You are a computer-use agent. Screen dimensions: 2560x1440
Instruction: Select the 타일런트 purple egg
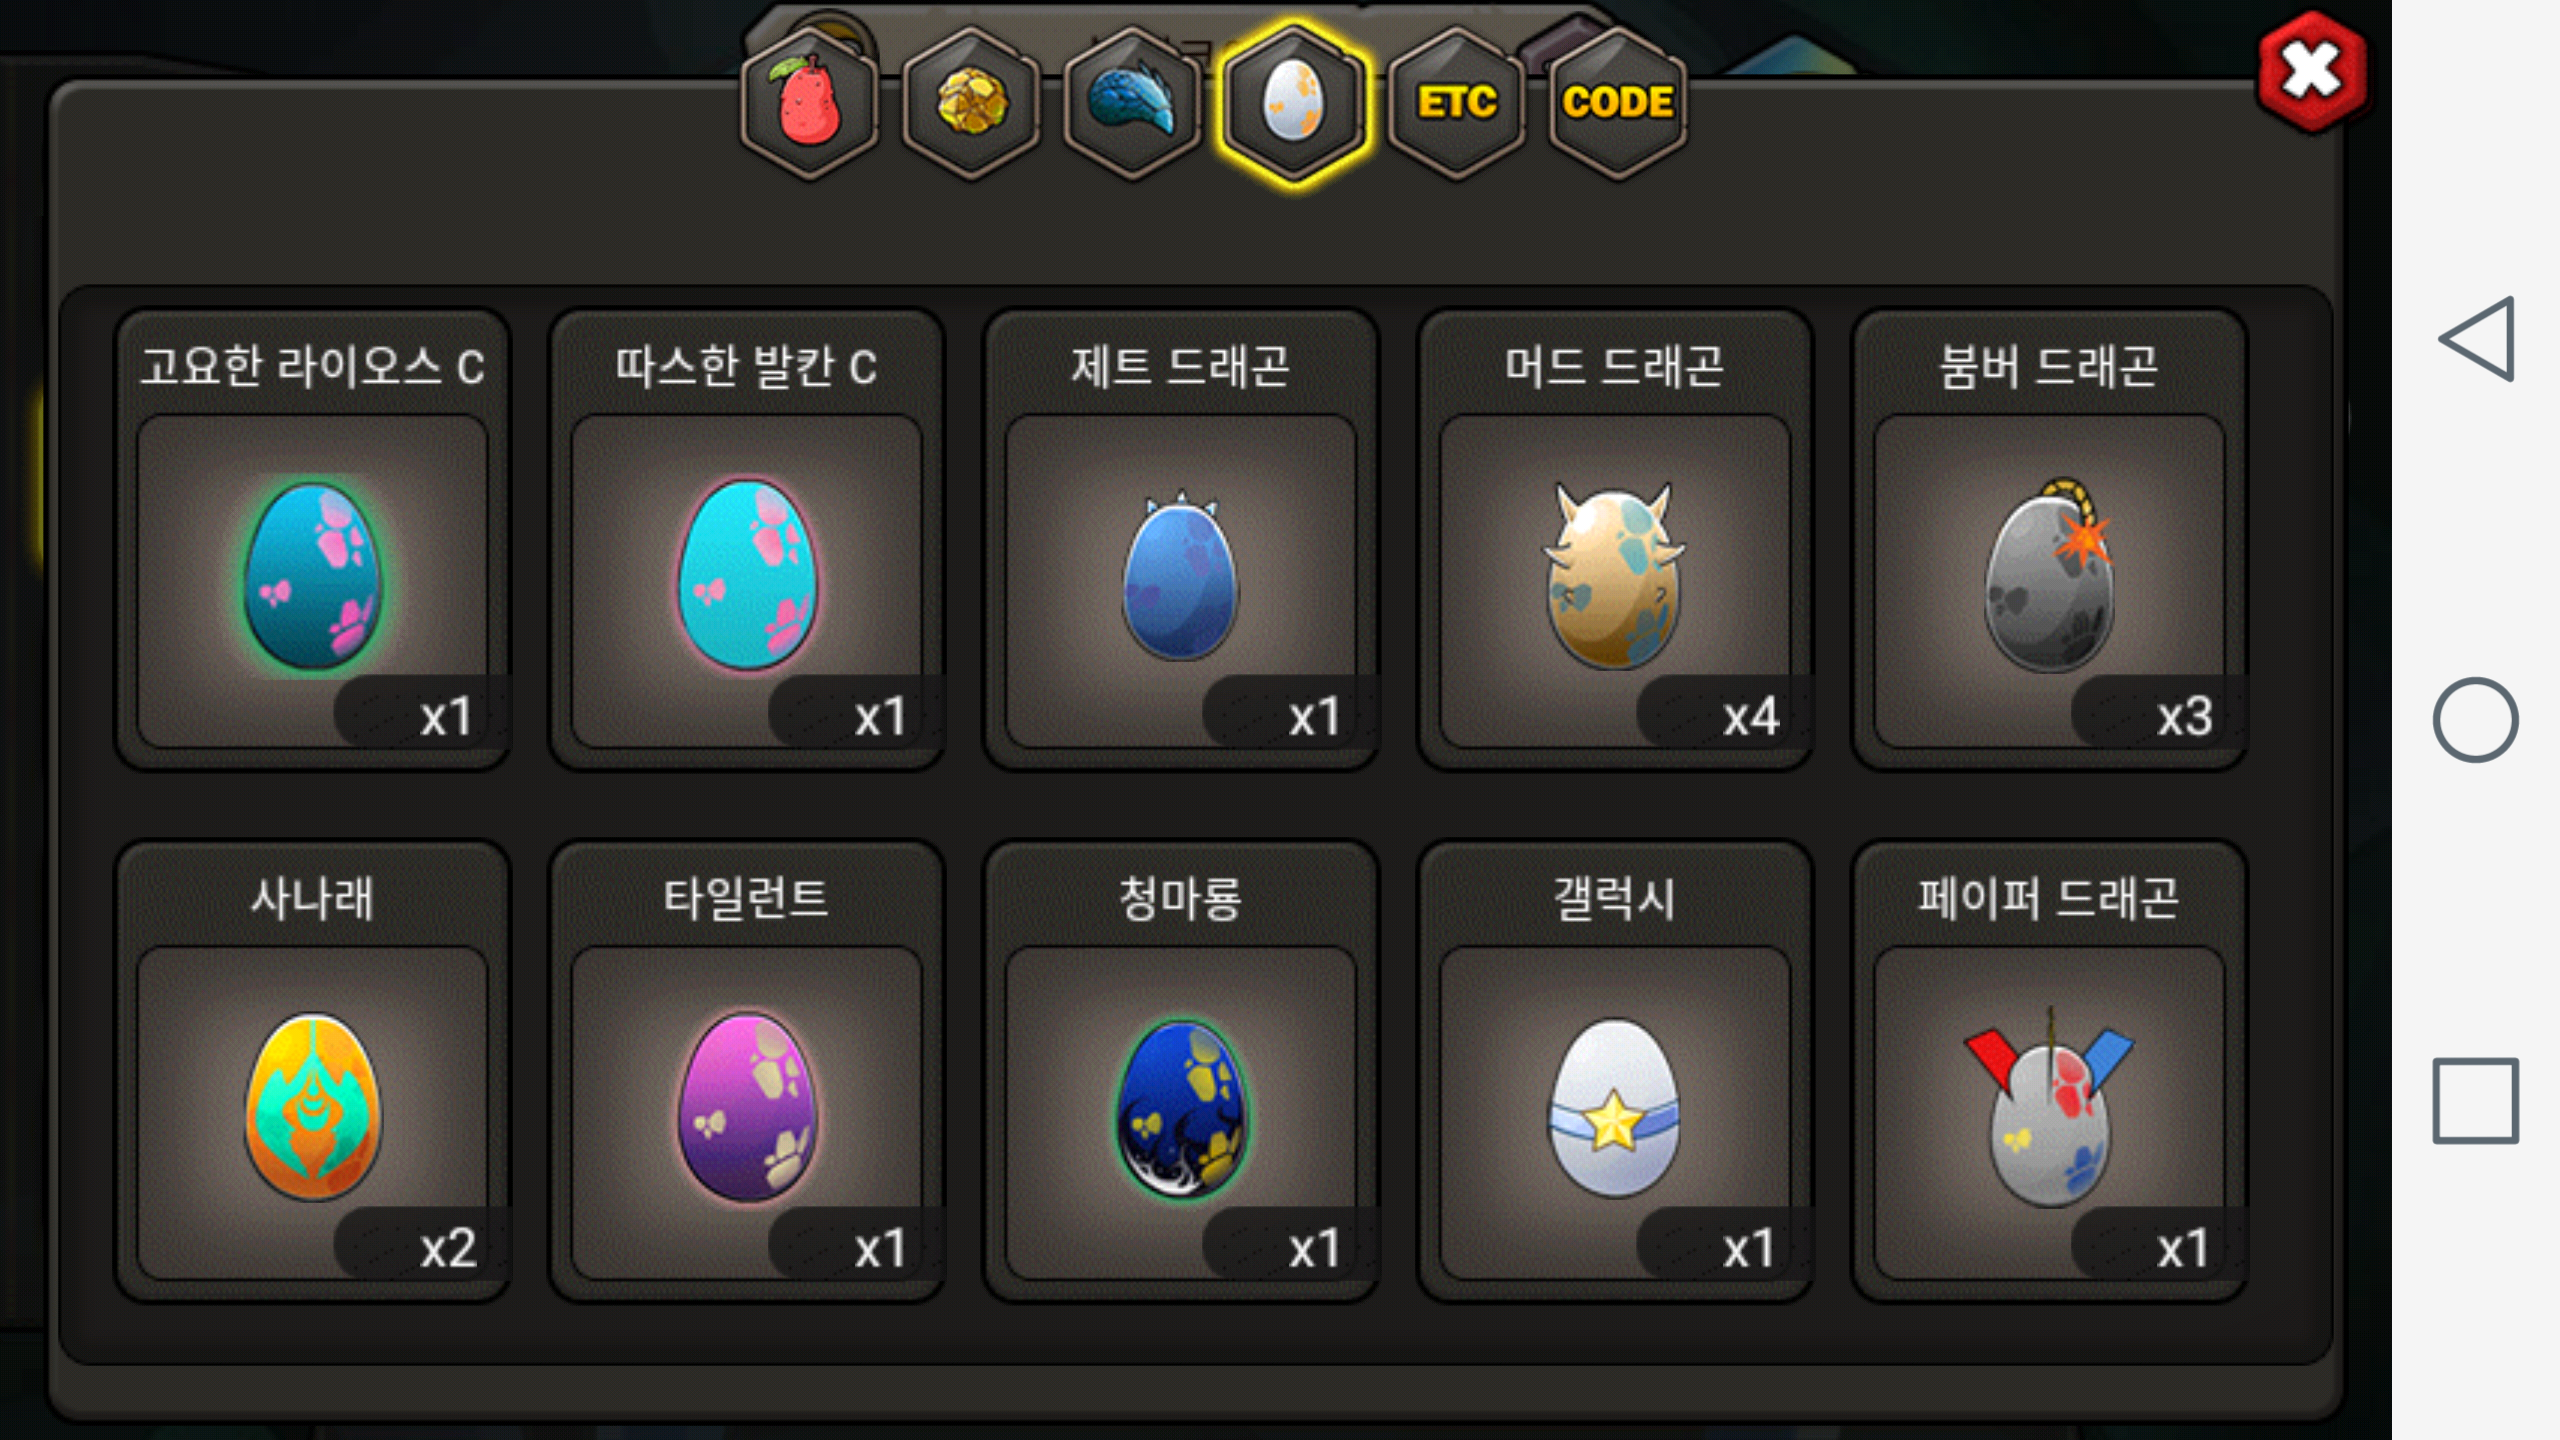click(747, 1072)
